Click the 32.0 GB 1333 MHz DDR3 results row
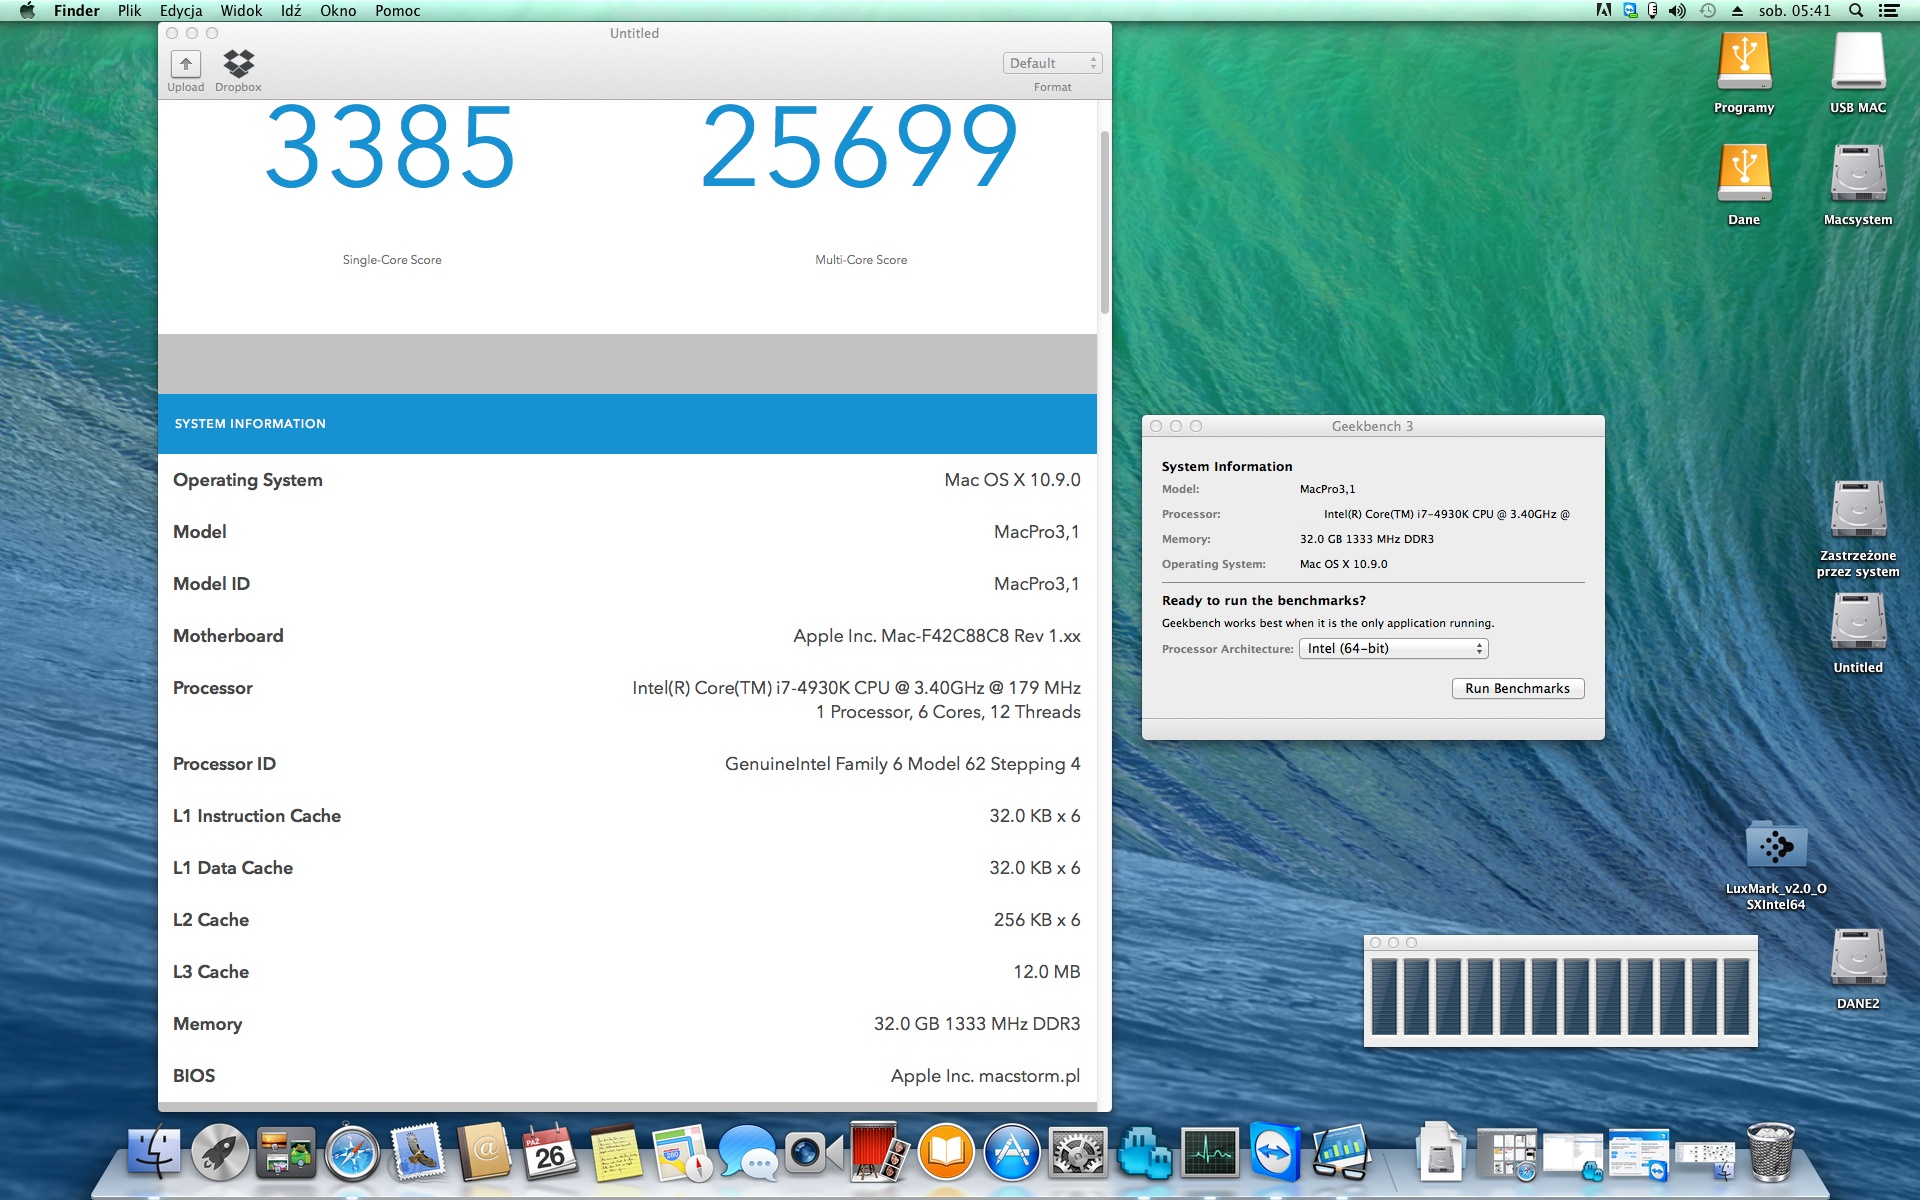Image resolution: width=1920 pixels, height=1200 pixels. point(627,1024)
